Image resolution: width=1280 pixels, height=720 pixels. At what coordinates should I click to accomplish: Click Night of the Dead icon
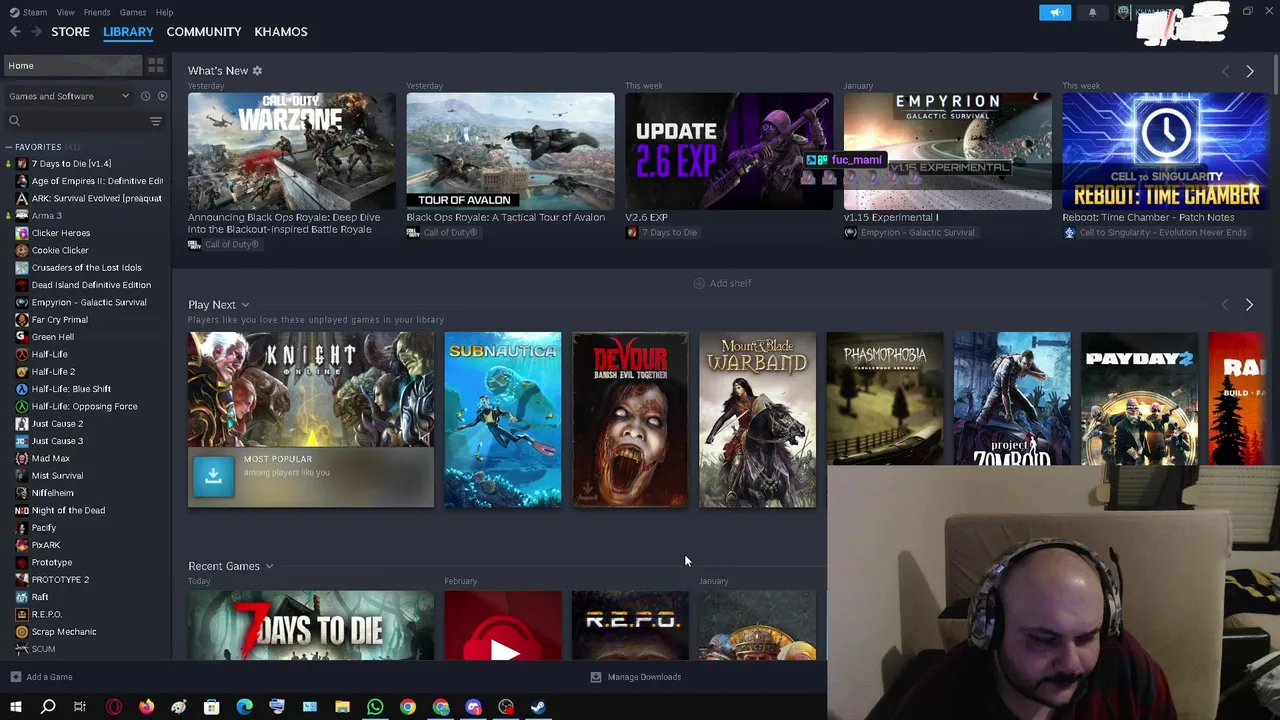[22, 510]
